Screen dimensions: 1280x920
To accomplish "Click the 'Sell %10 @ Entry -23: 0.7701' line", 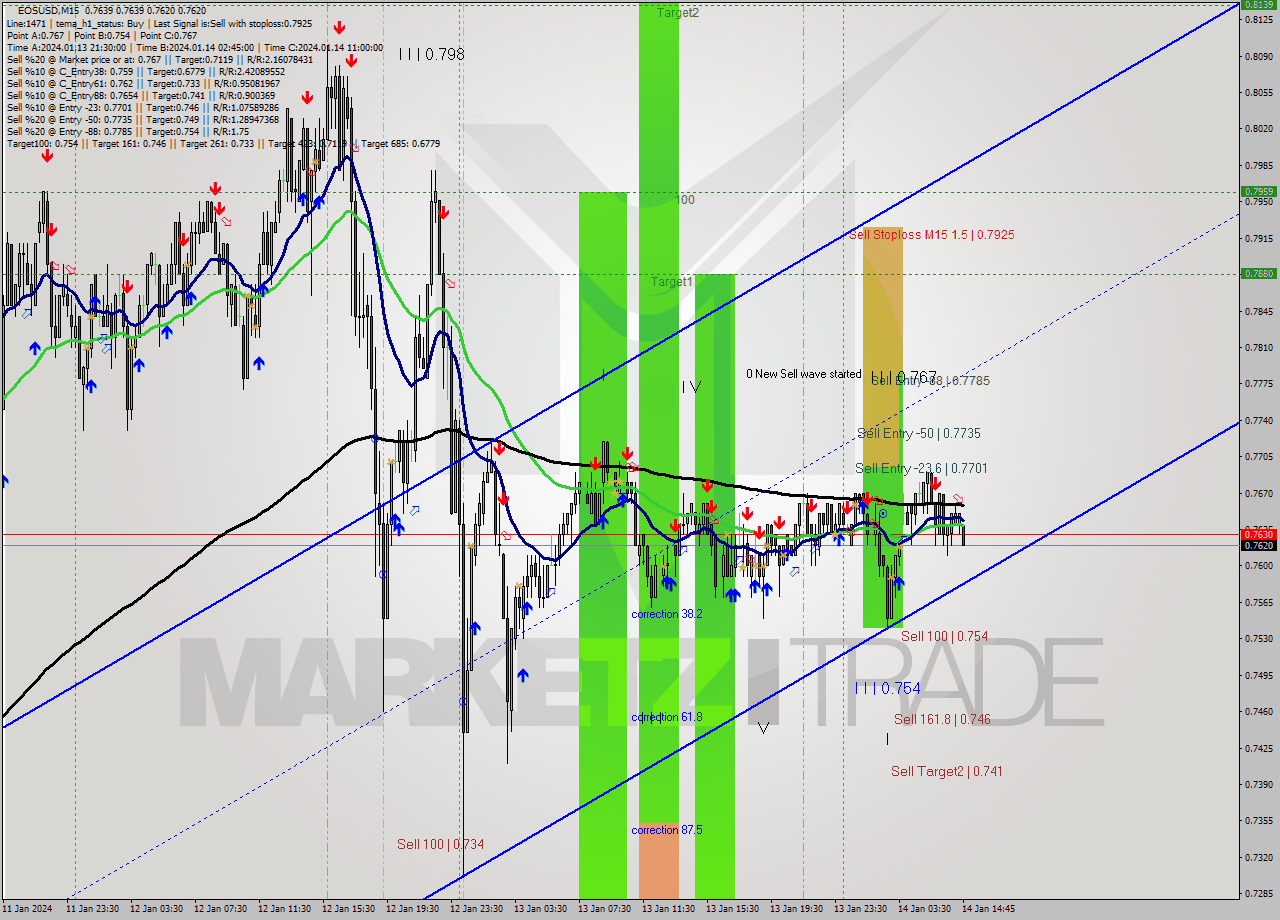I will click(143, 107).
